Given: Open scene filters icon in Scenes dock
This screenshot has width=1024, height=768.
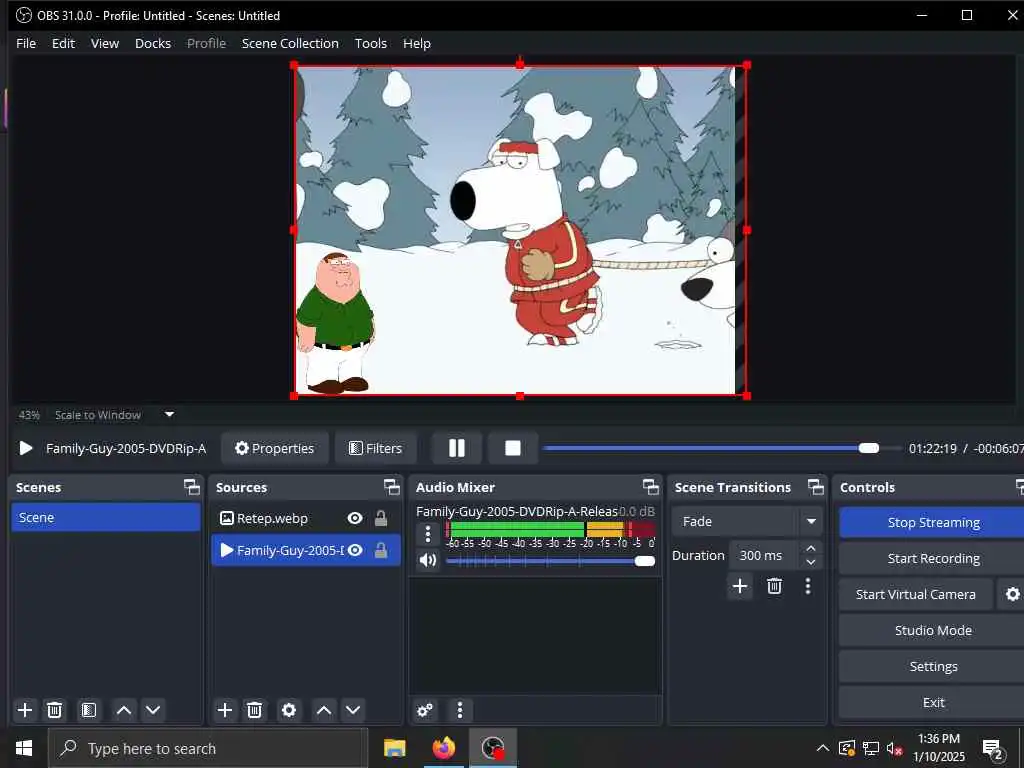Looking at the screenshot, I should [89, 710].
